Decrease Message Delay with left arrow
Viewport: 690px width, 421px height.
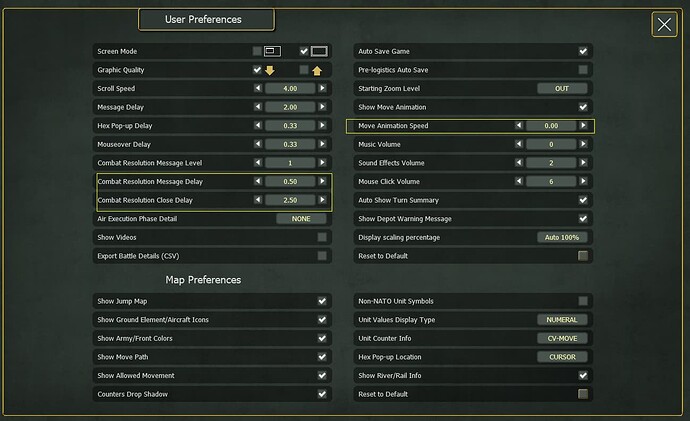pos(258,107)
